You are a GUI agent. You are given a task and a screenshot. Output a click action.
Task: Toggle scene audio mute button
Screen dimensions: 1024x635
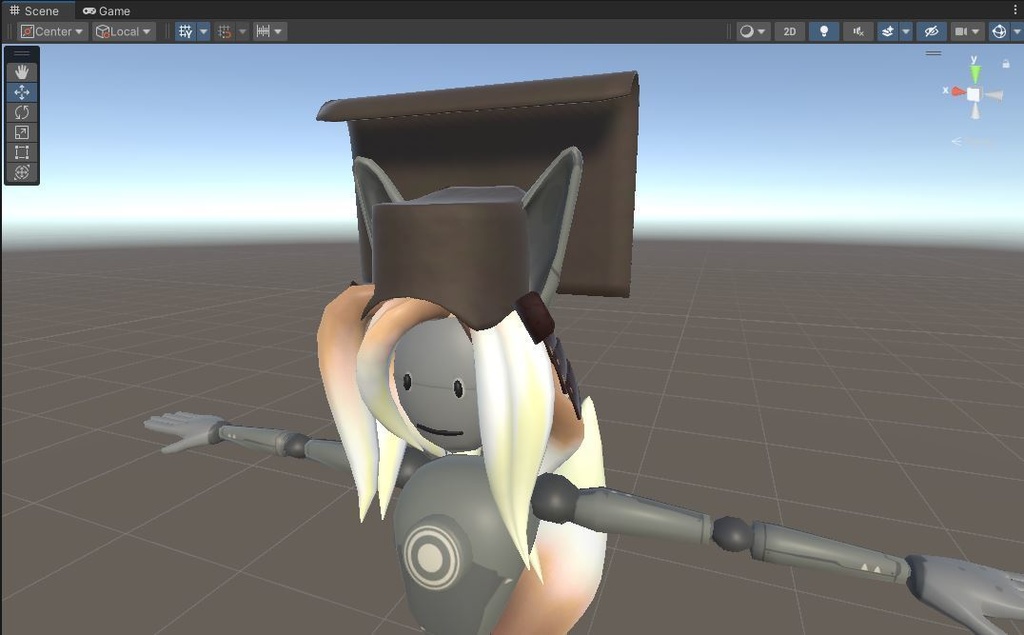pos(858,31)
